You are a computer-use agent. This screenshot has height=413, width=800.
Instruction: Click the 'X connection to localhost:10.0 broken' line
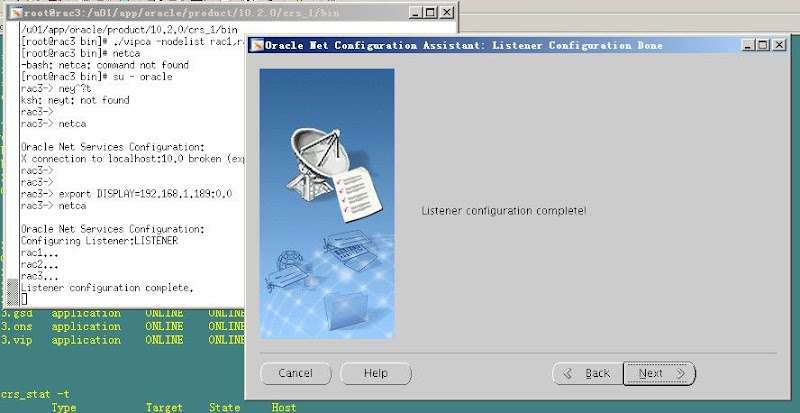(x=133, y=159)
